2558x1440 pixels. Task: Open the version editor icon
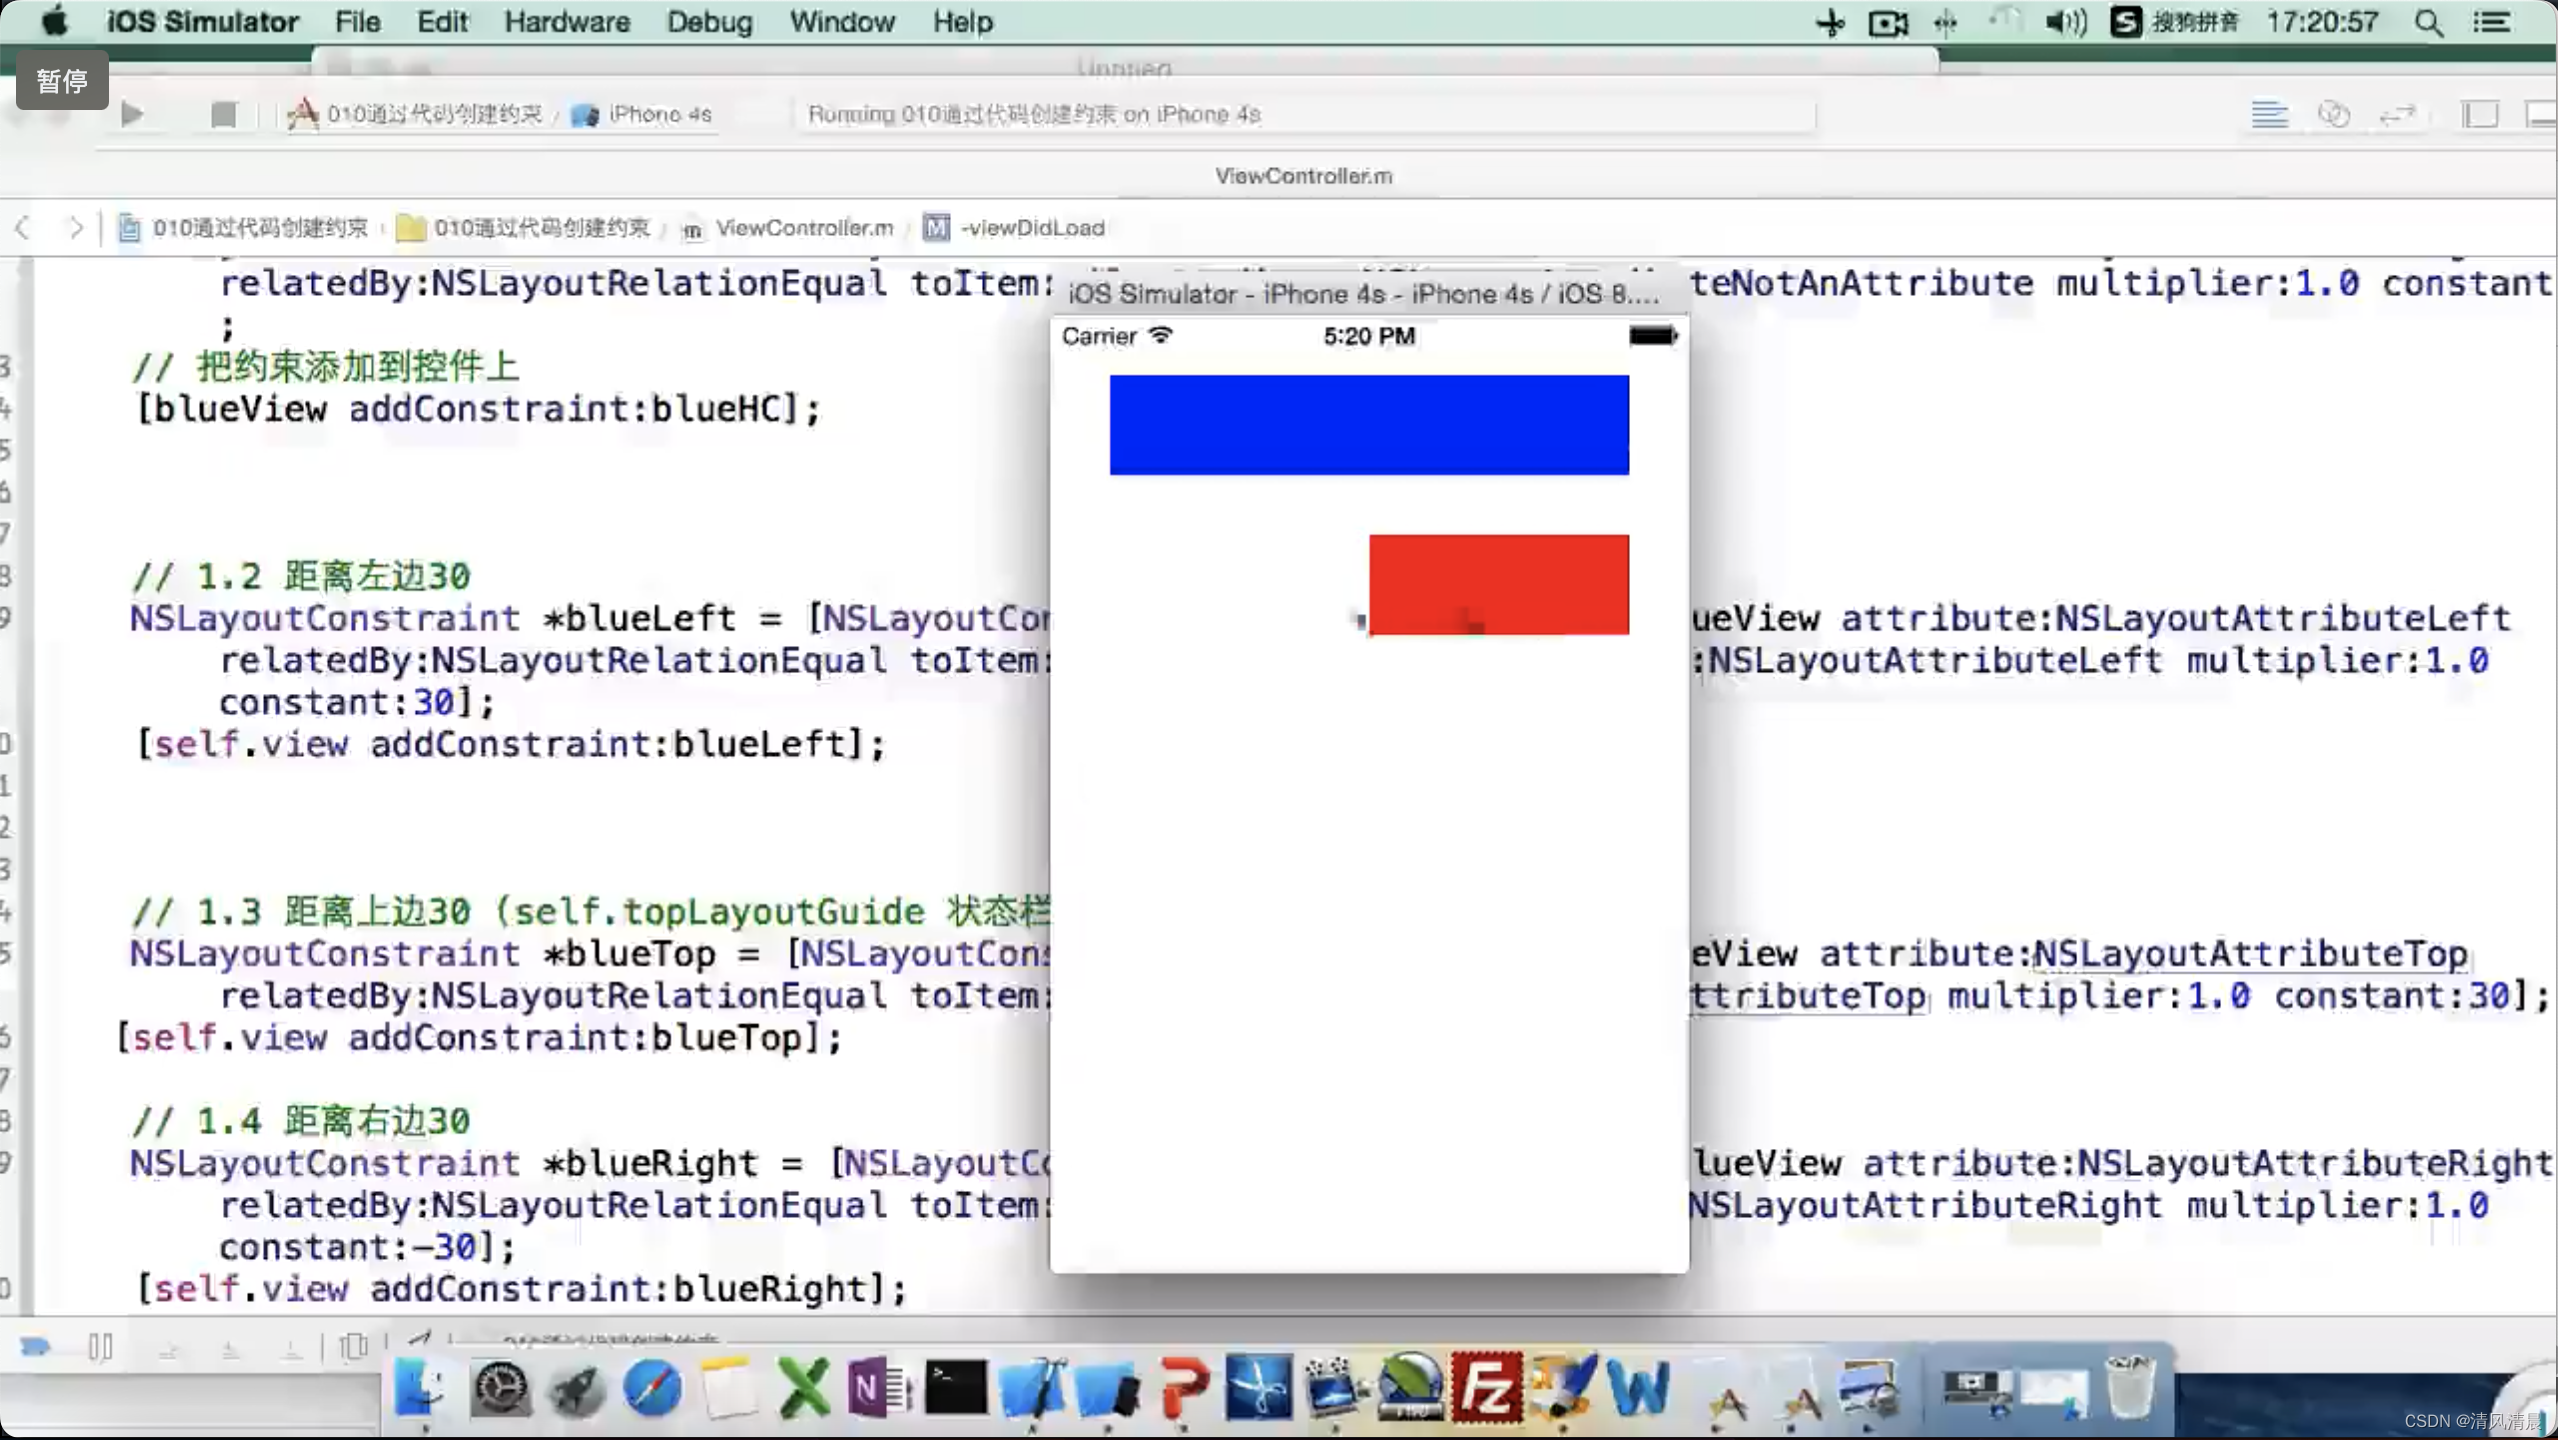tap(2397, 114)
